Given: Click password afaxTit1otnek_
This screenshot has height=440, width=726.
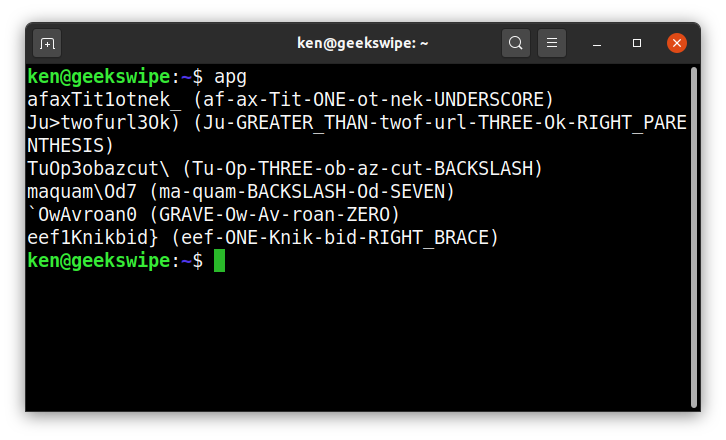Looking at the screenshot, I should (104, 100).
